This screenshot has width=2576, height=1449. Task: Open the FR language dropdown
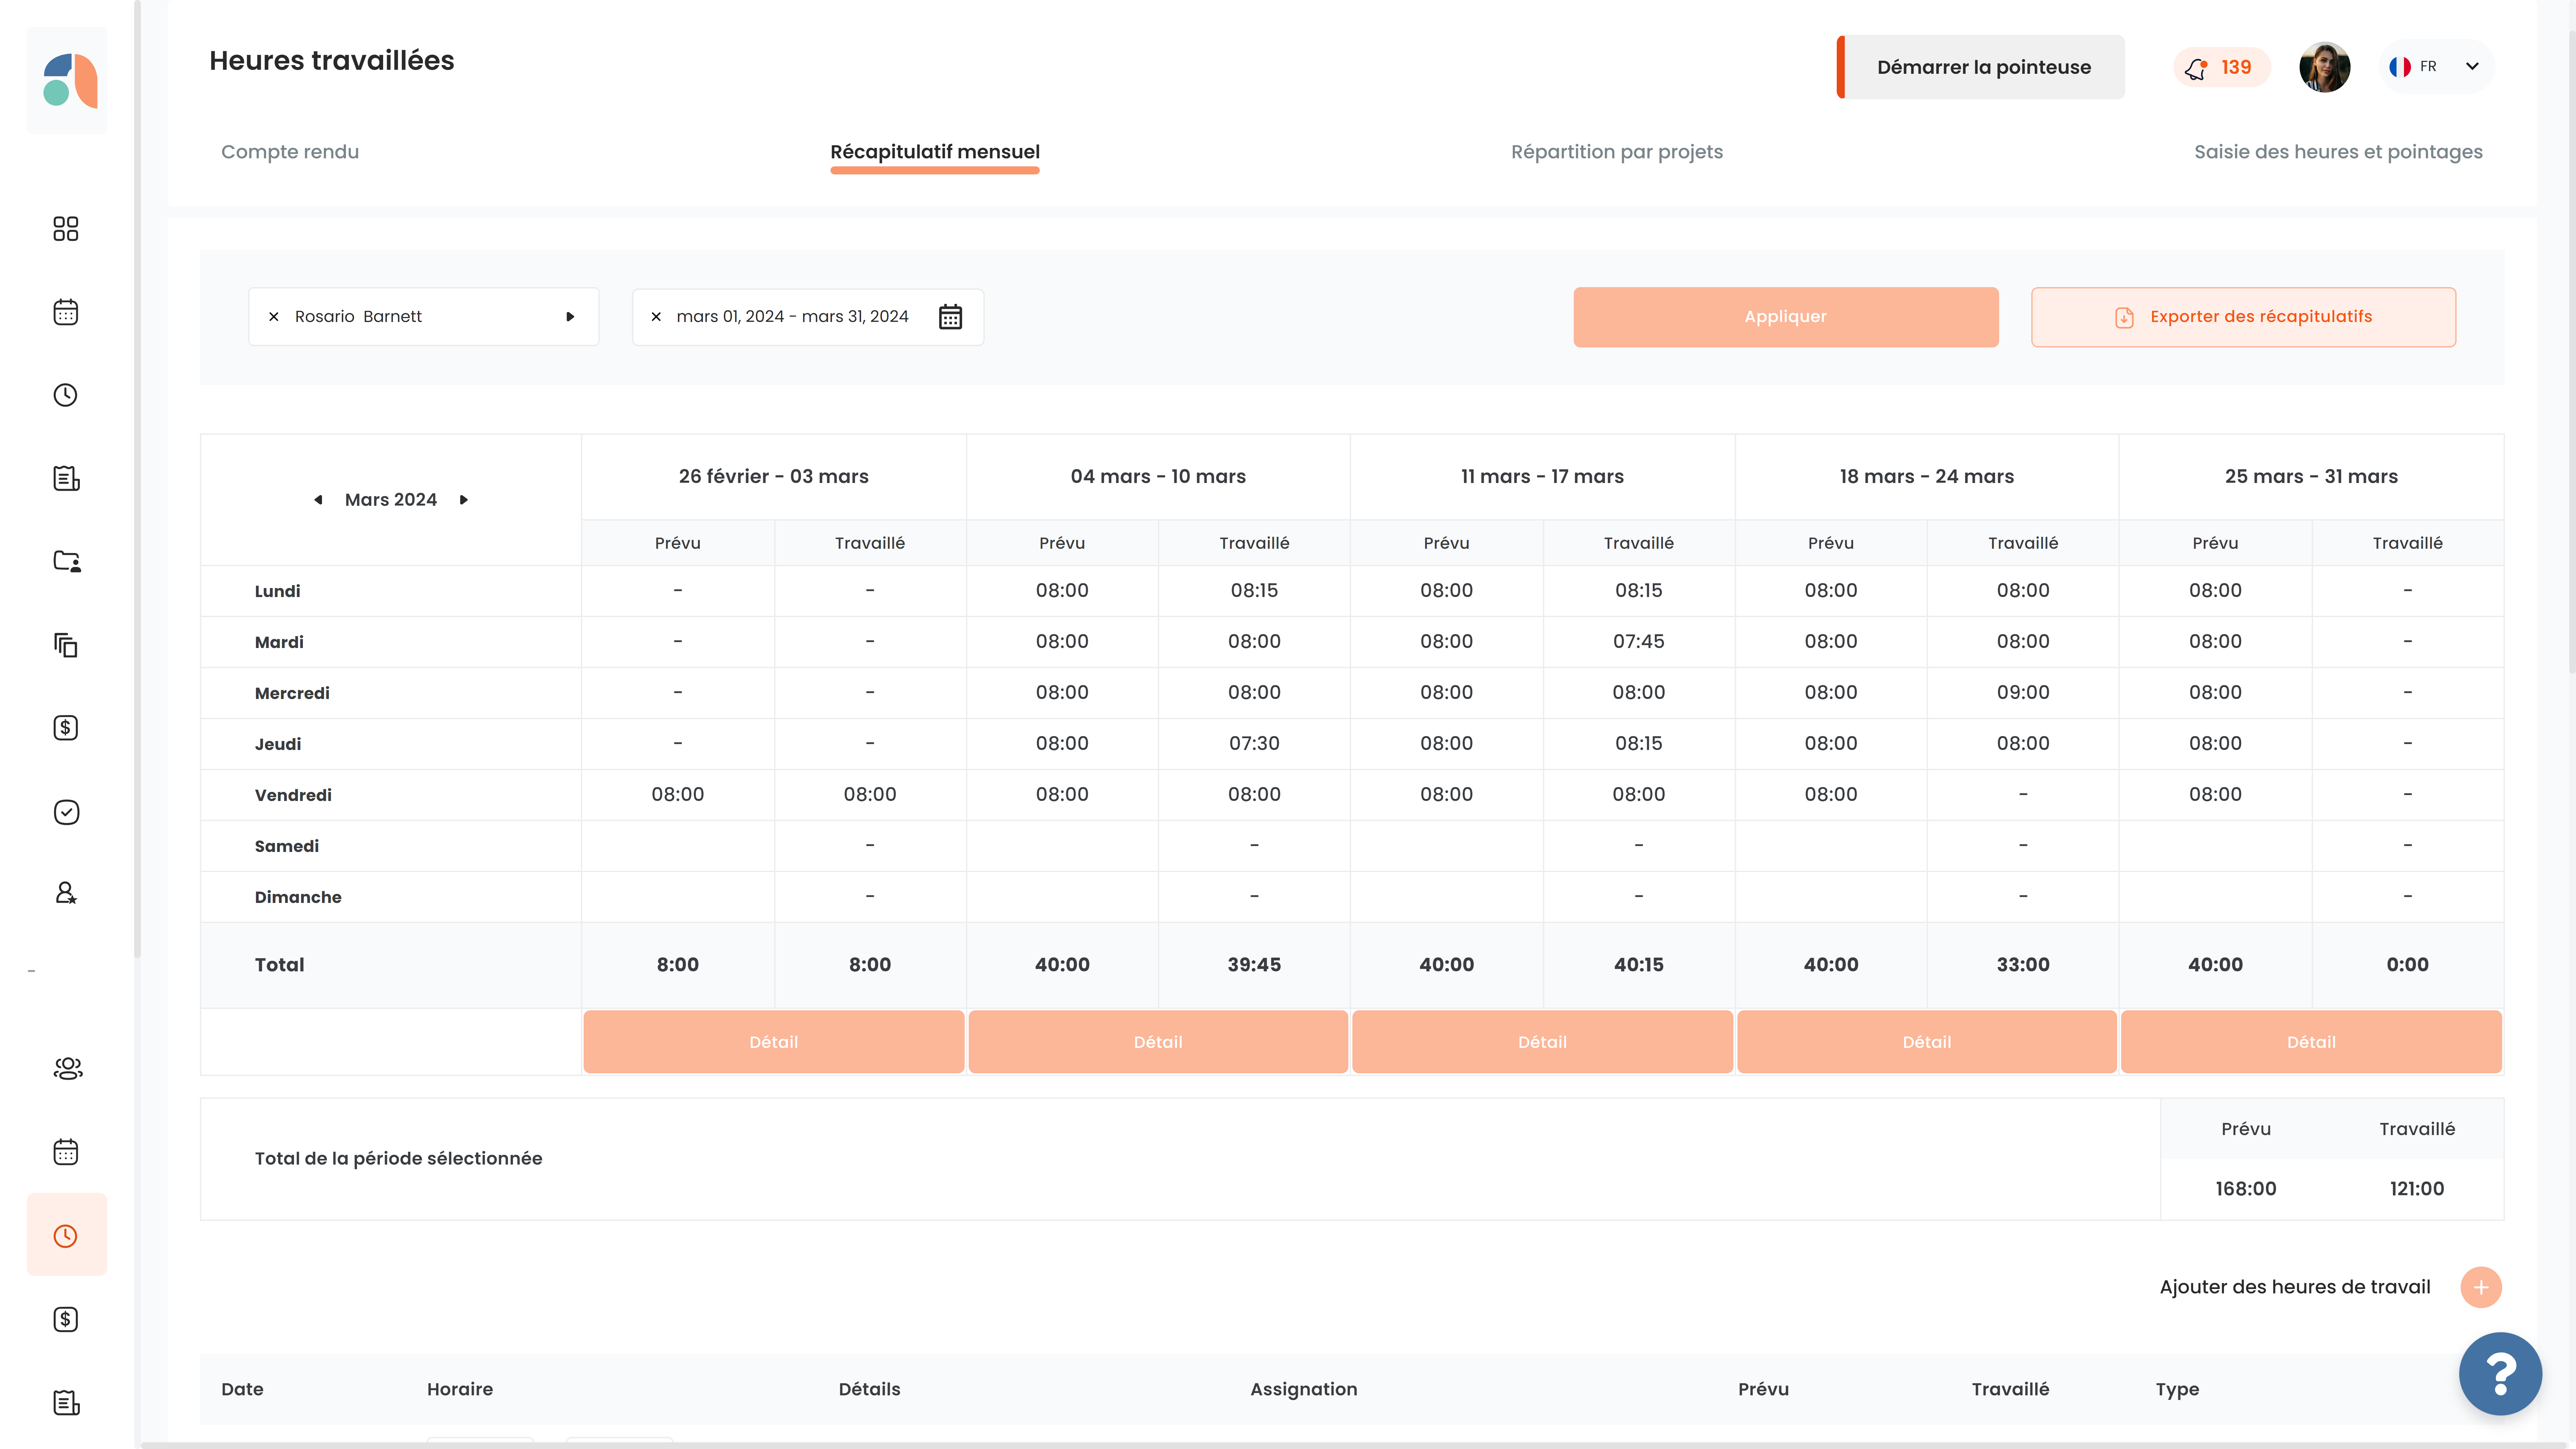point(2436,67)
